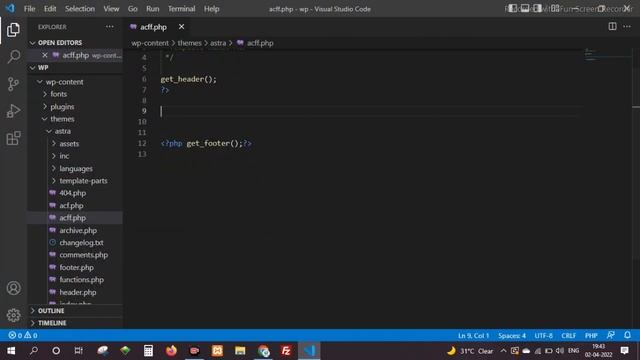The image size is (640, 360).
Task: Open File Explorer from the taskbar
Action: [240, 351]
